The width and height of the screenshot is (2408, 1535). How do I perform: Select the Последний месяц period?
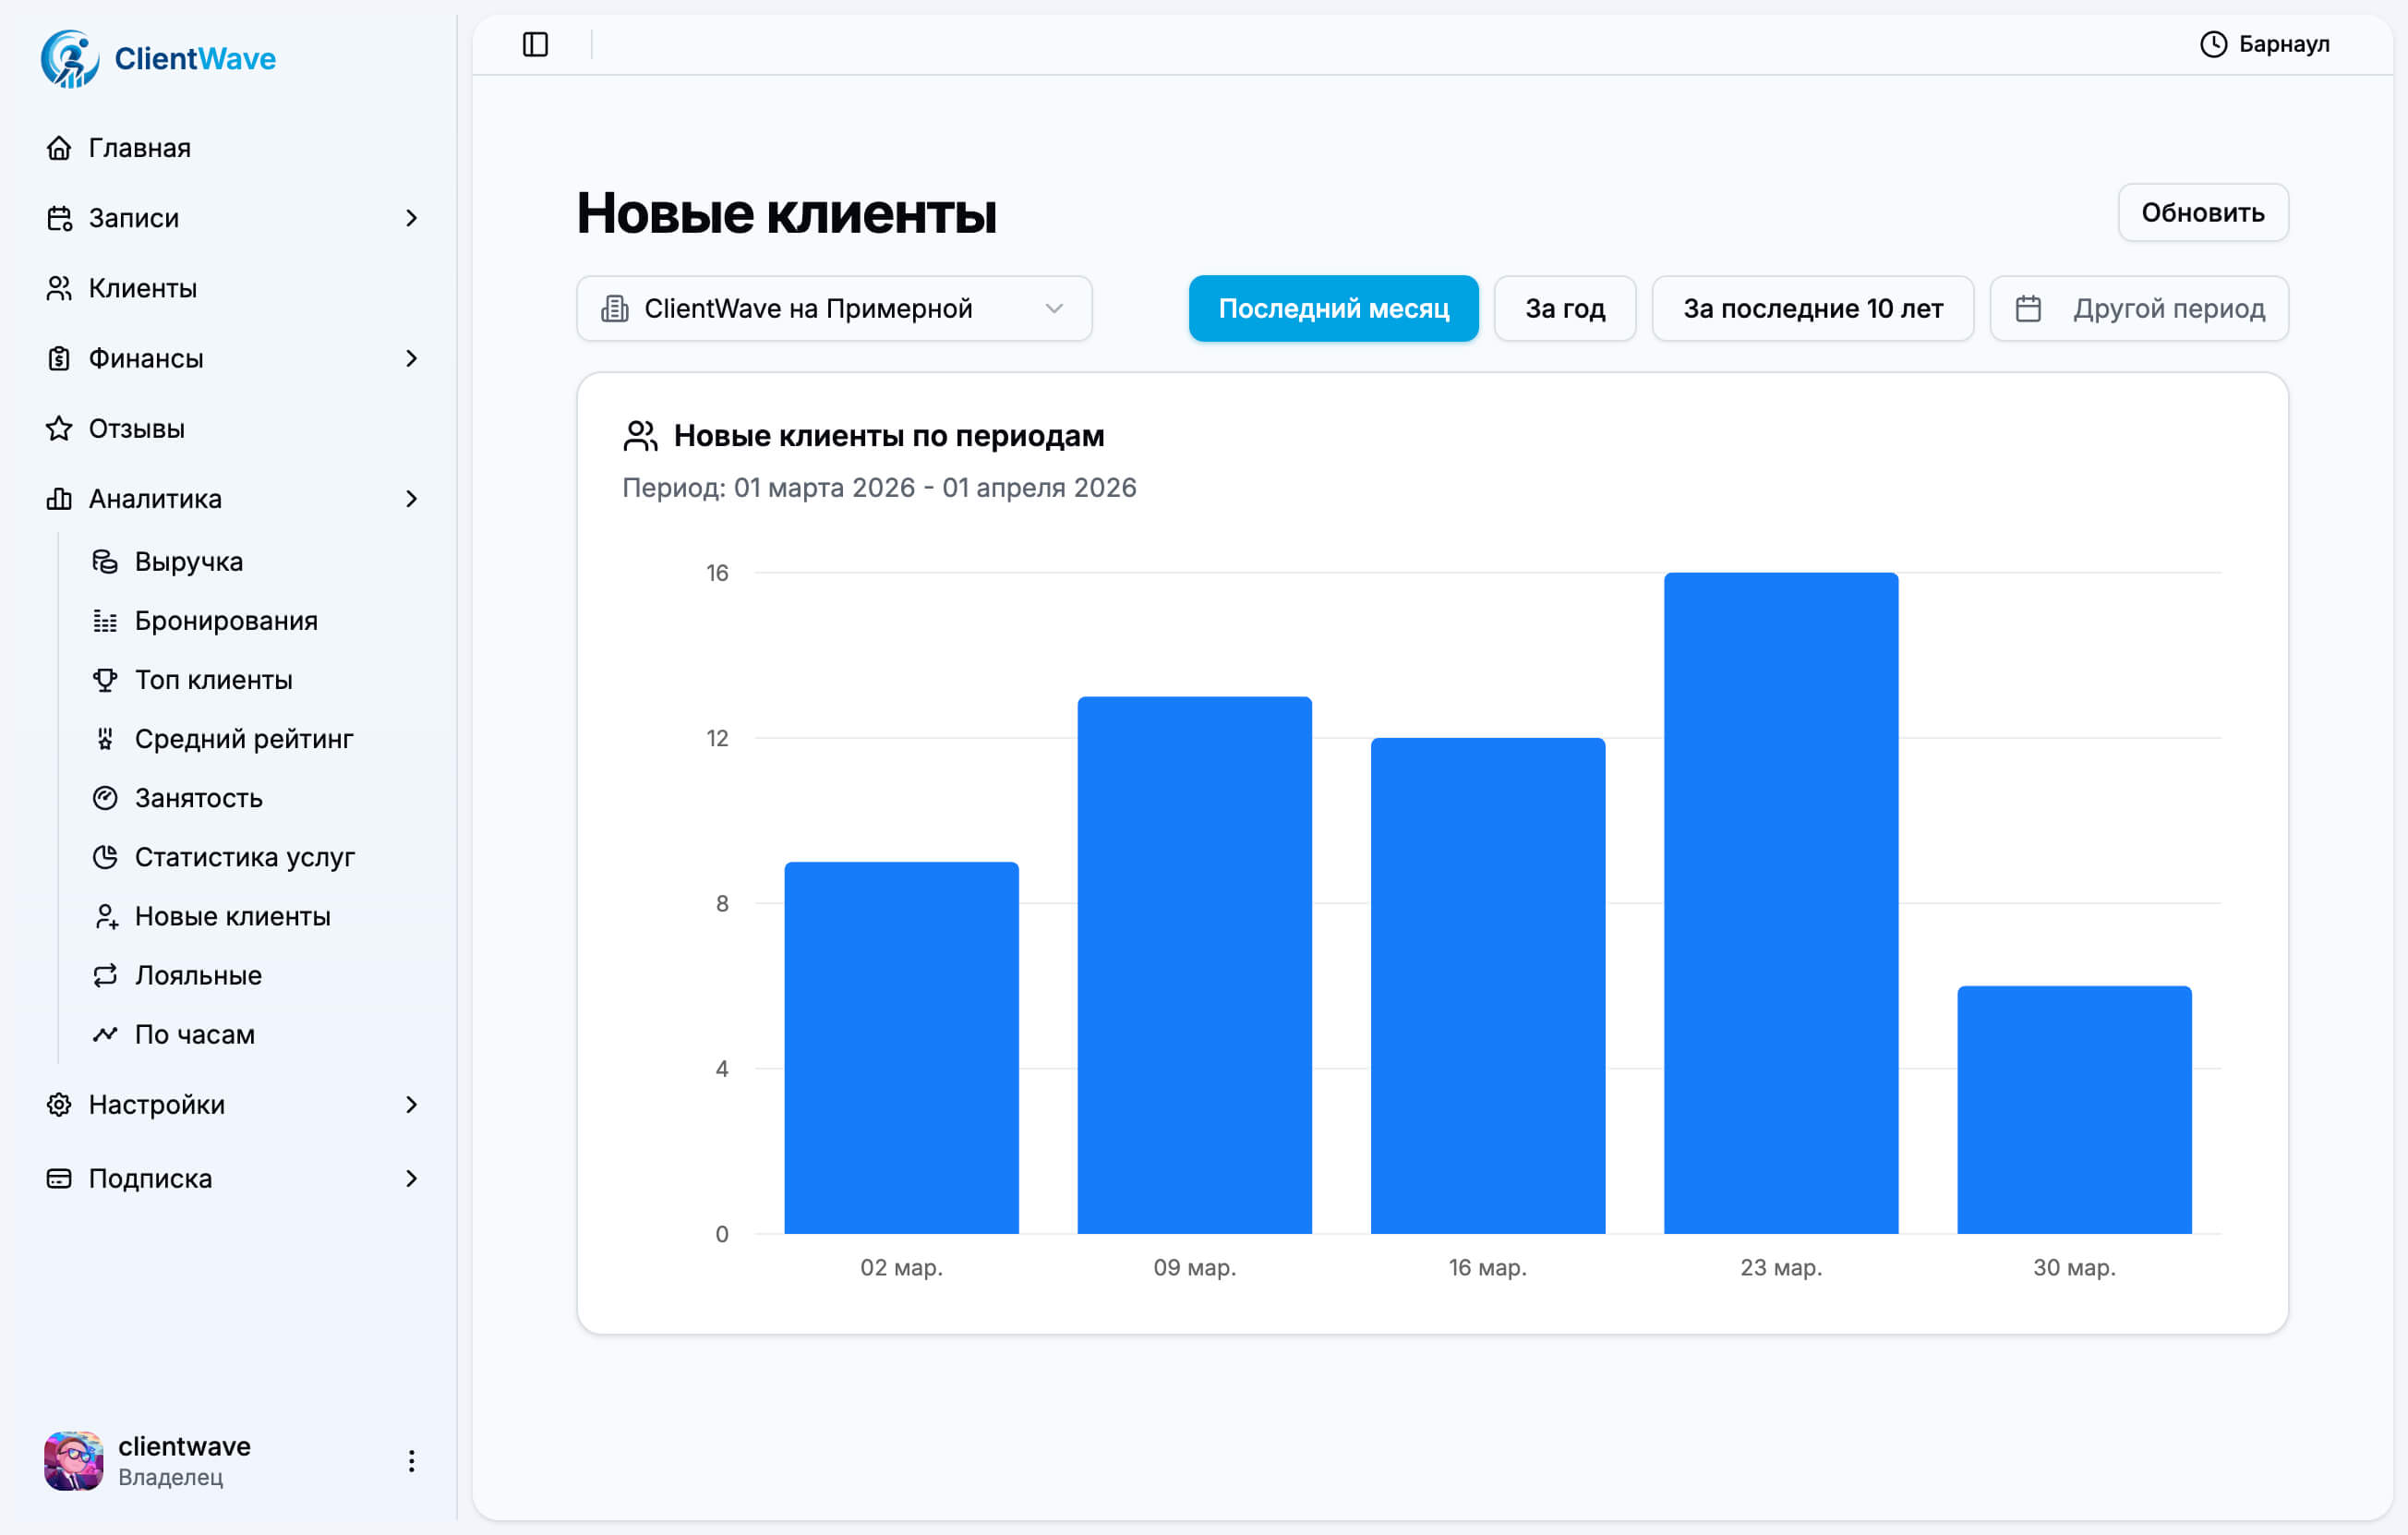pyautogui.click(x=1332, y=308)
